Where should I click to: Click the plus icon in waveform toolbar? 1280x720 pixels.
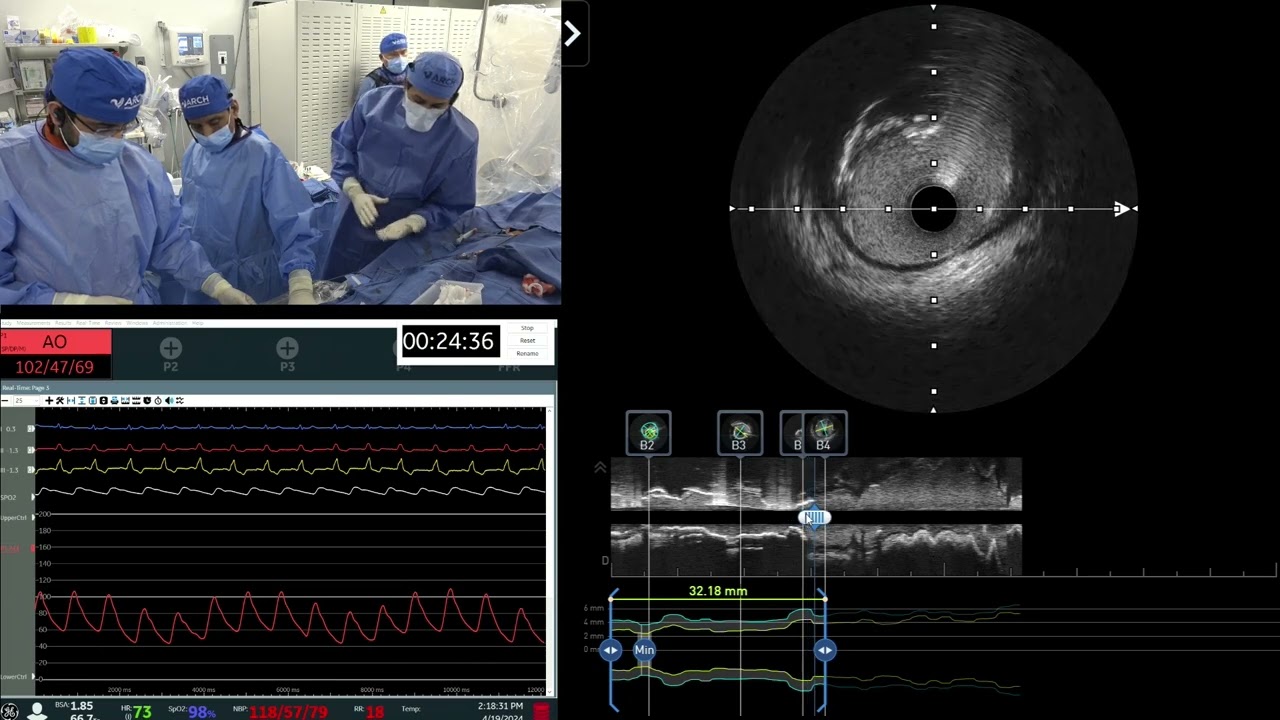click(x=50, y=400)
